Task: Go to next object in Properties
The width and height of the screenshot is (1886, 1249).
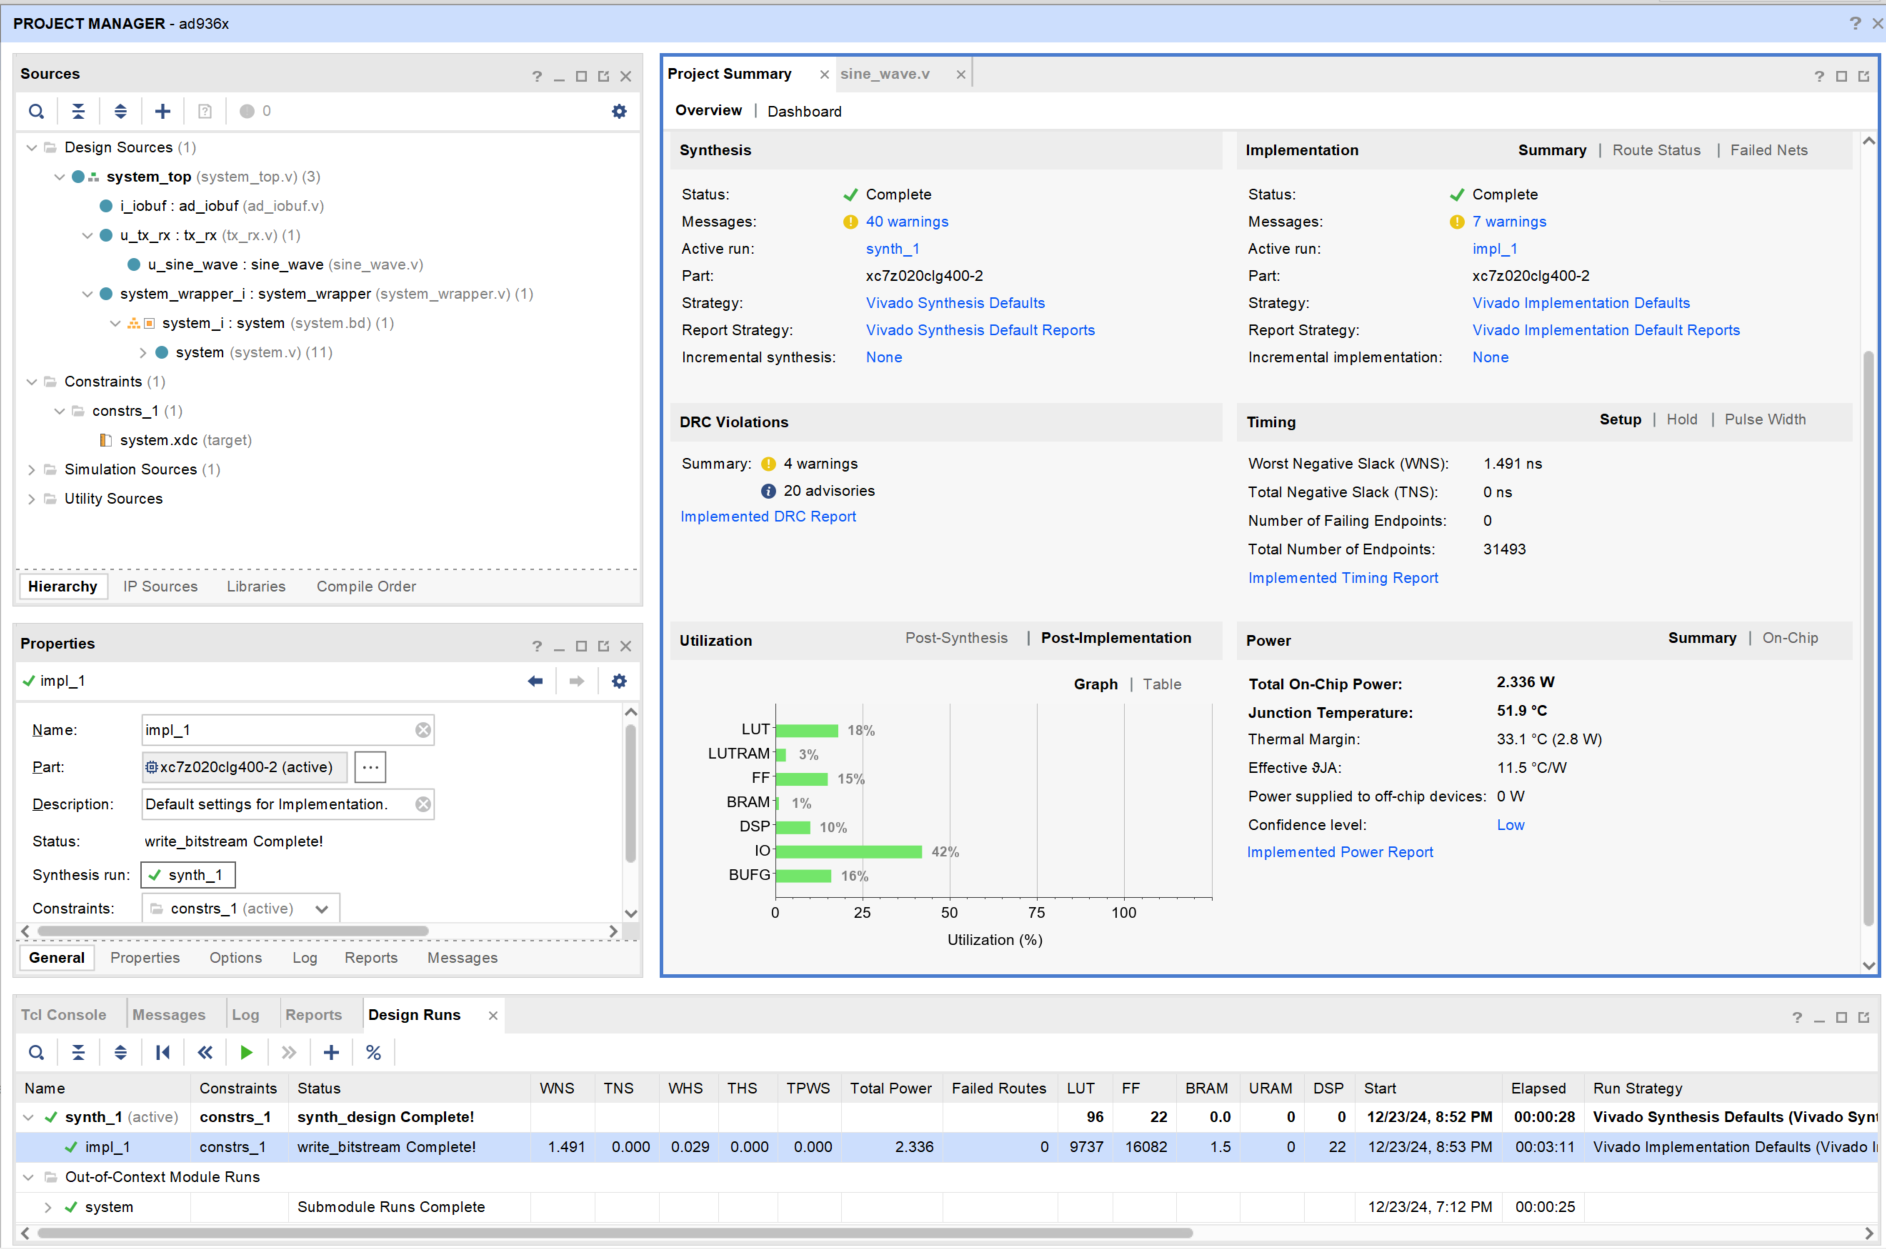Action: (577, 681)
